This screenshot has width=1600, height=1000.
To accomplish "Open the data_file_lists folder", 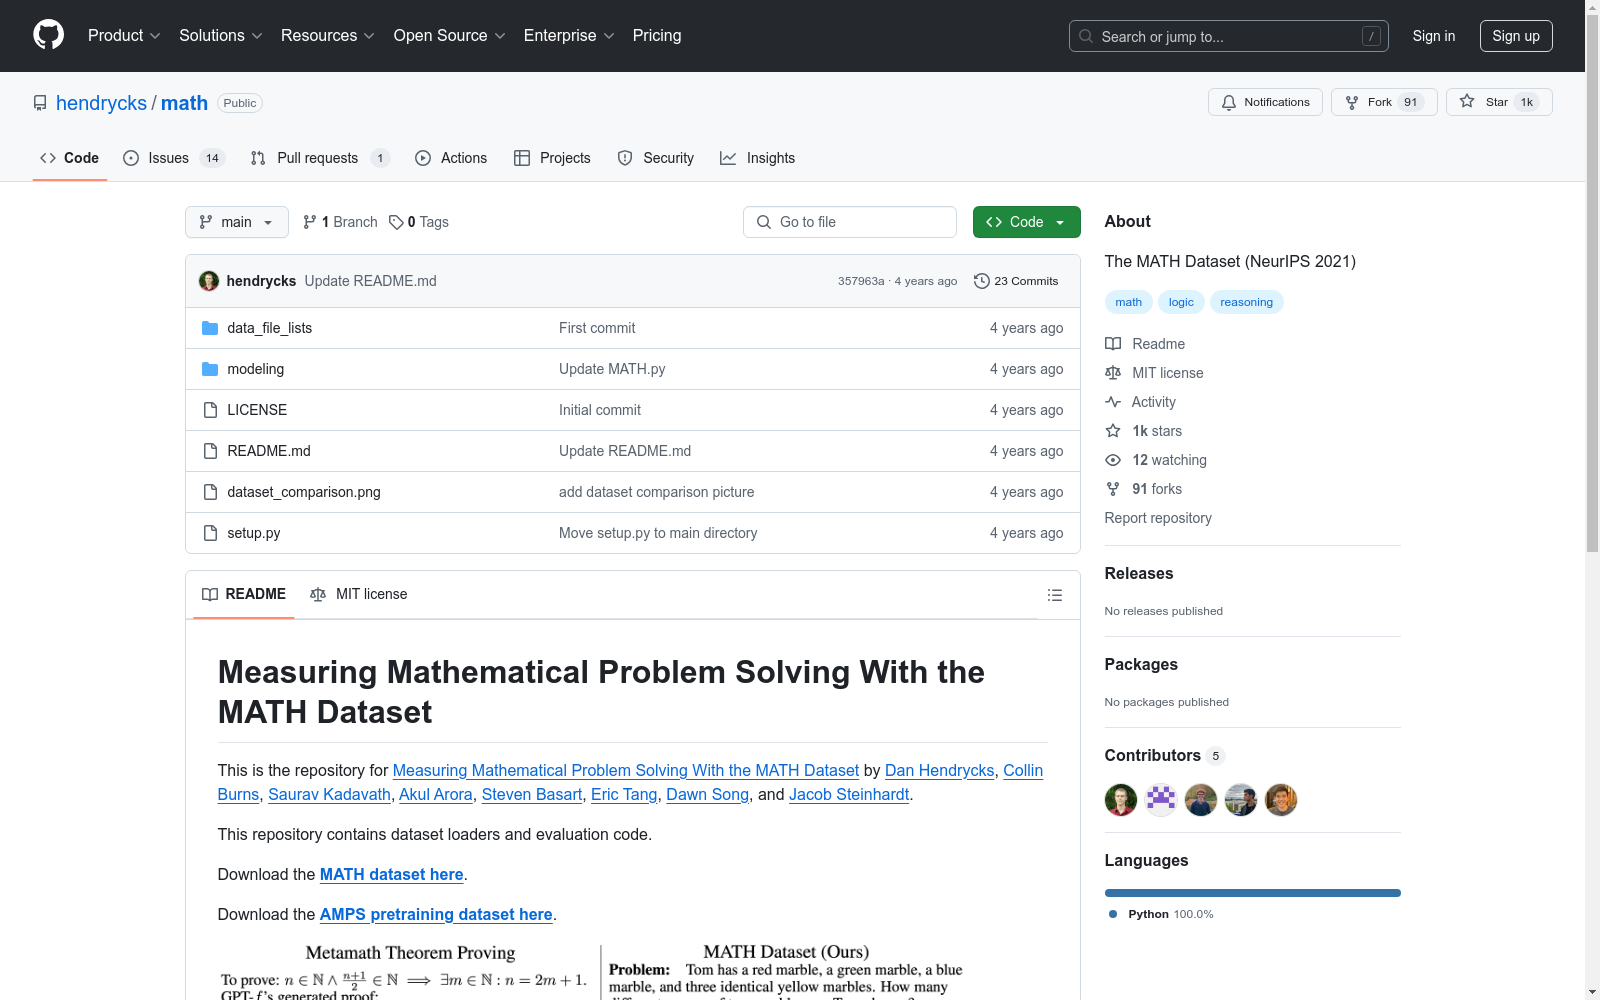I will tap(269, 328).
